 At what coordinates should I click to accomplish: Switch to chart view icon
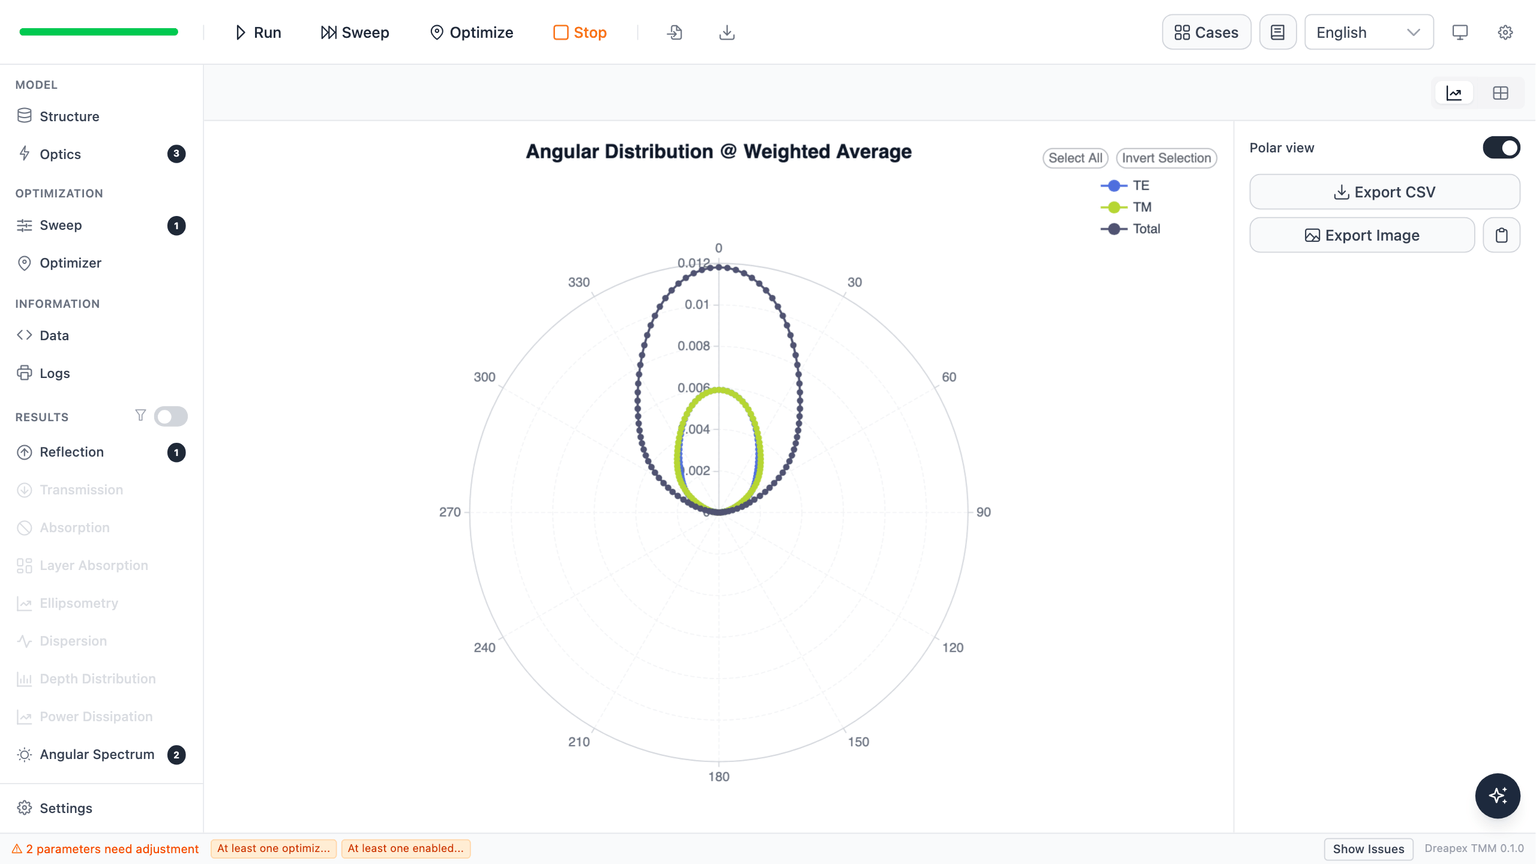(1454, 93)
